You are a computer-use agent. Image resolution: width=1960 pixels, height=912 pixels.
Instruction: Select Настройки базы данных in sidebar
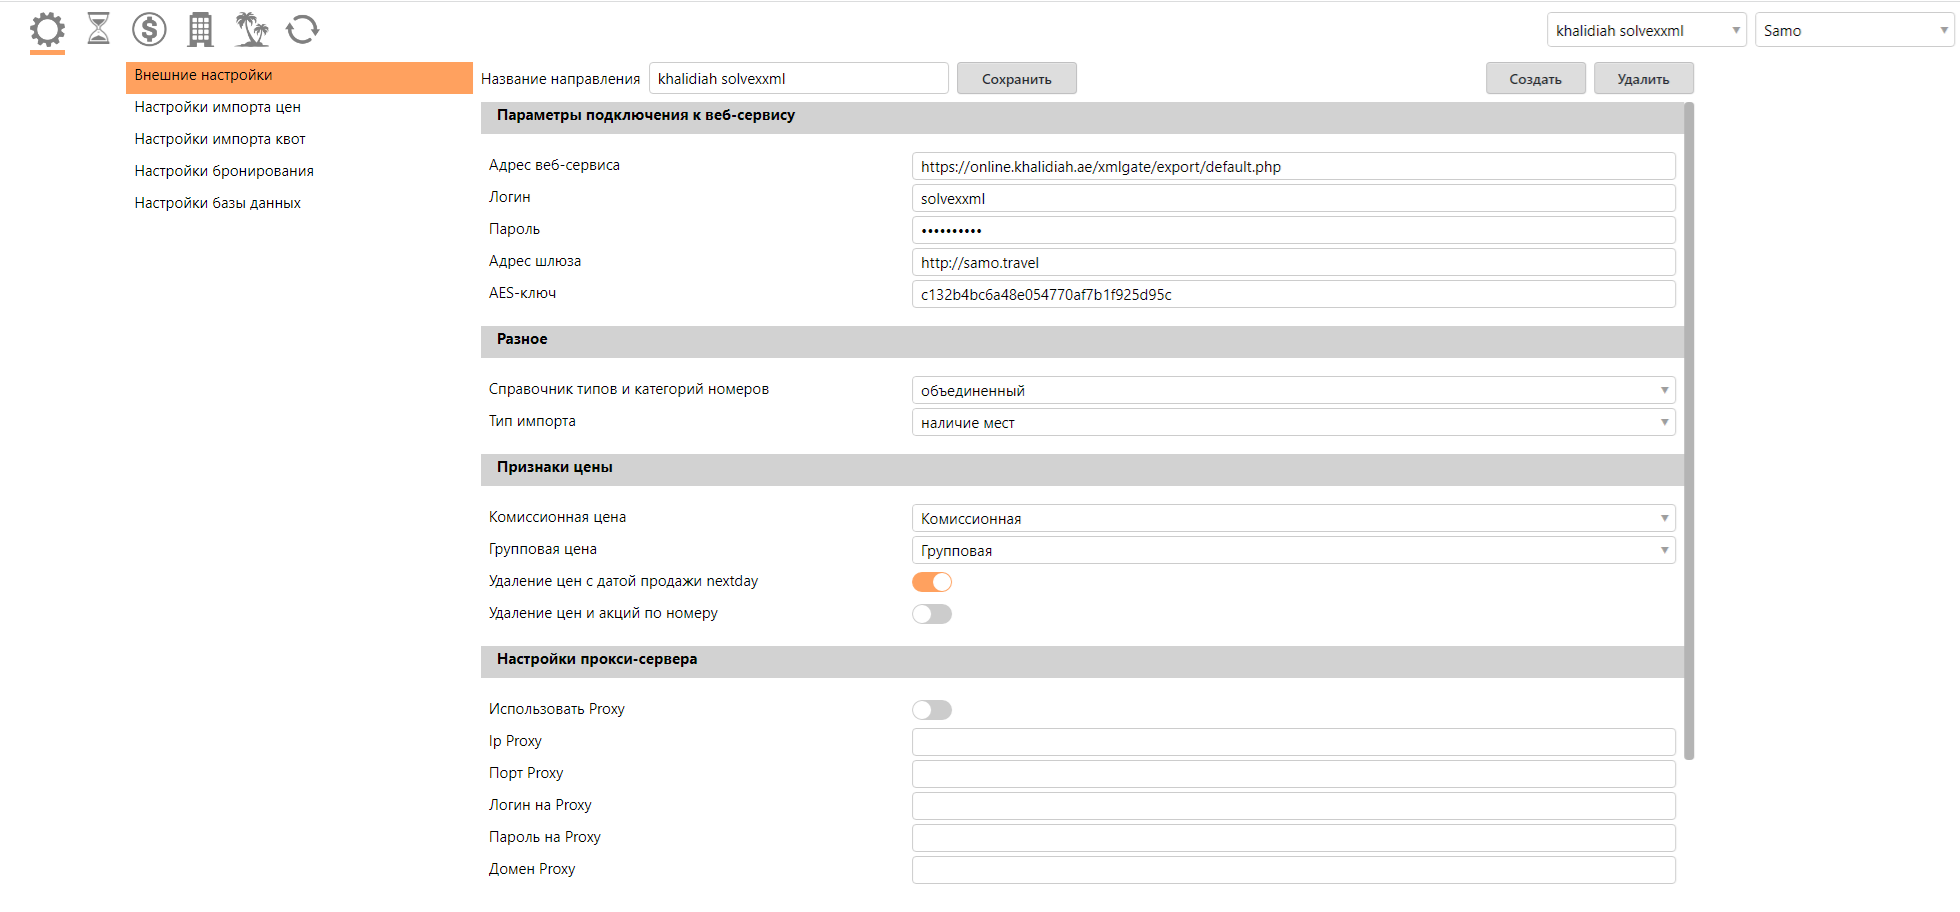click(x=218, y=203)
